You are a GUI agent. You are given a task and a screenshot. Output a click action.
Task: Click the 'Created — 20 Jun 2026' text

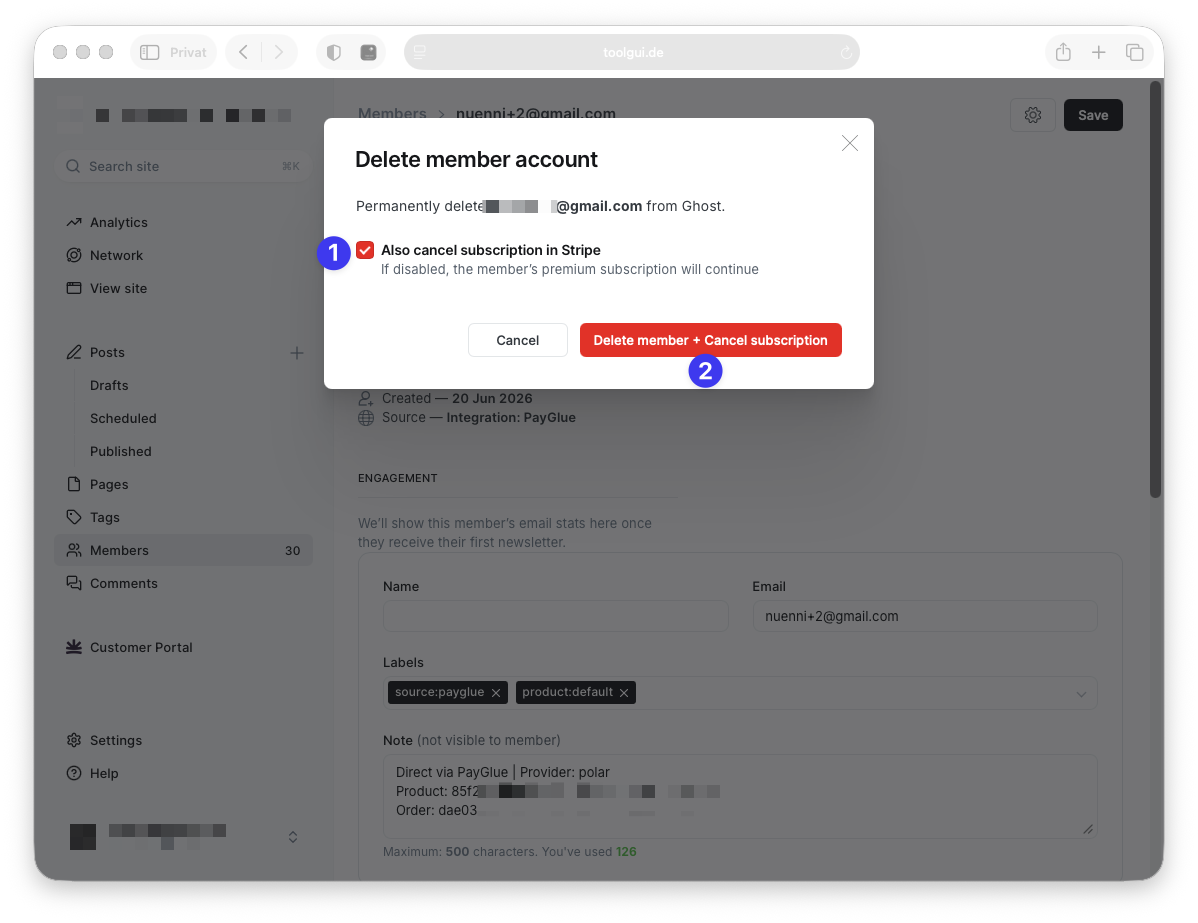coord(457,398)
